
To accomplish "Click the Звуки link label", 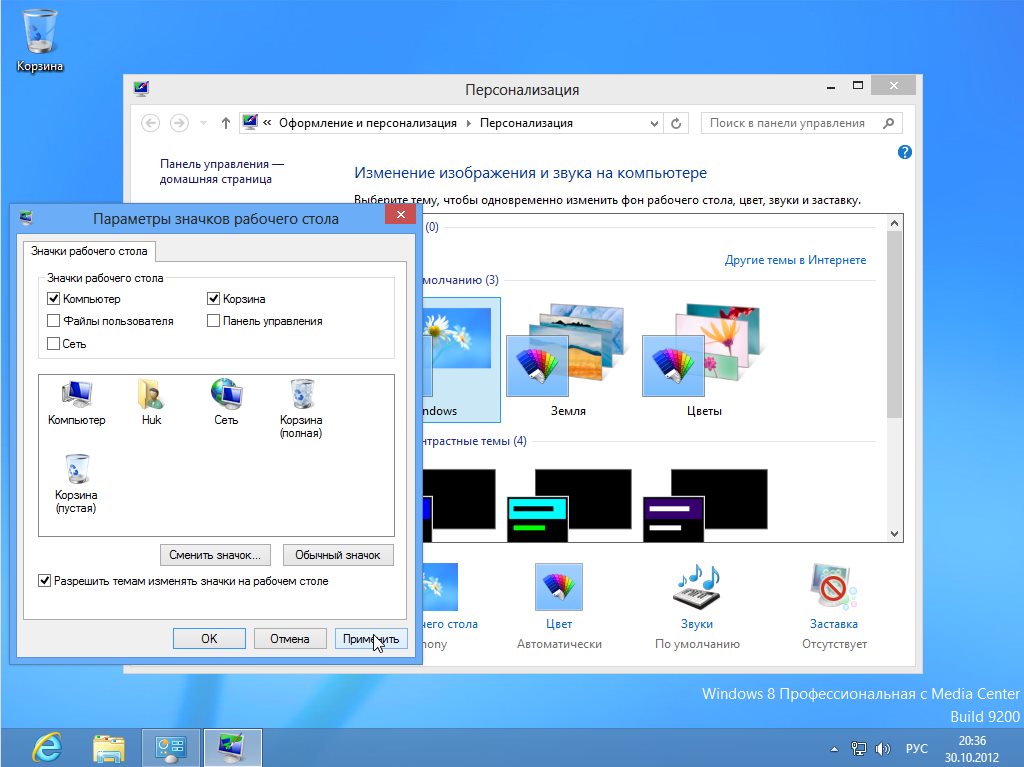I will (x=697, y=624).
